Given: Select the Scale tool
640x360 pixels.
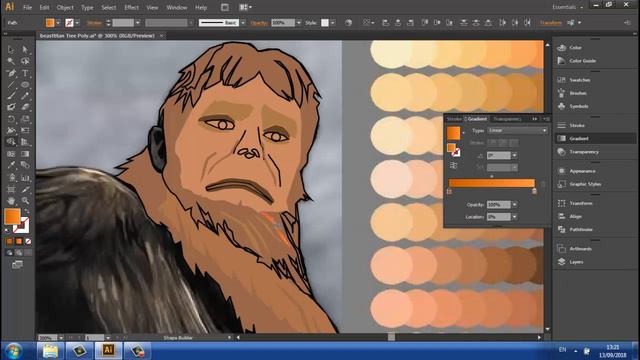Looking at the screenshot, I should pos(25,119).
